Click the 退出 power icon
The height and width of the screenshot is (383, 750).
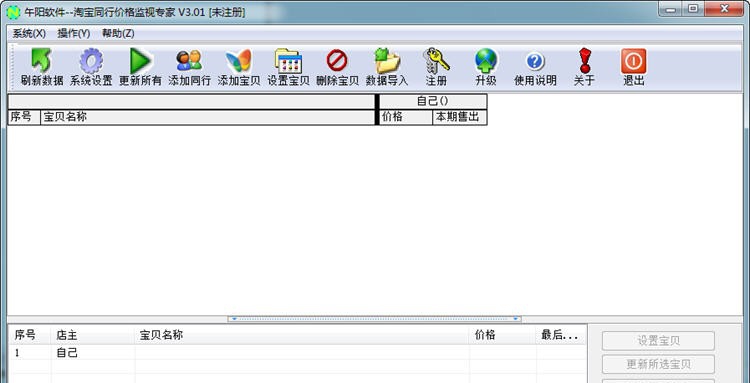(x=633, y=61)
